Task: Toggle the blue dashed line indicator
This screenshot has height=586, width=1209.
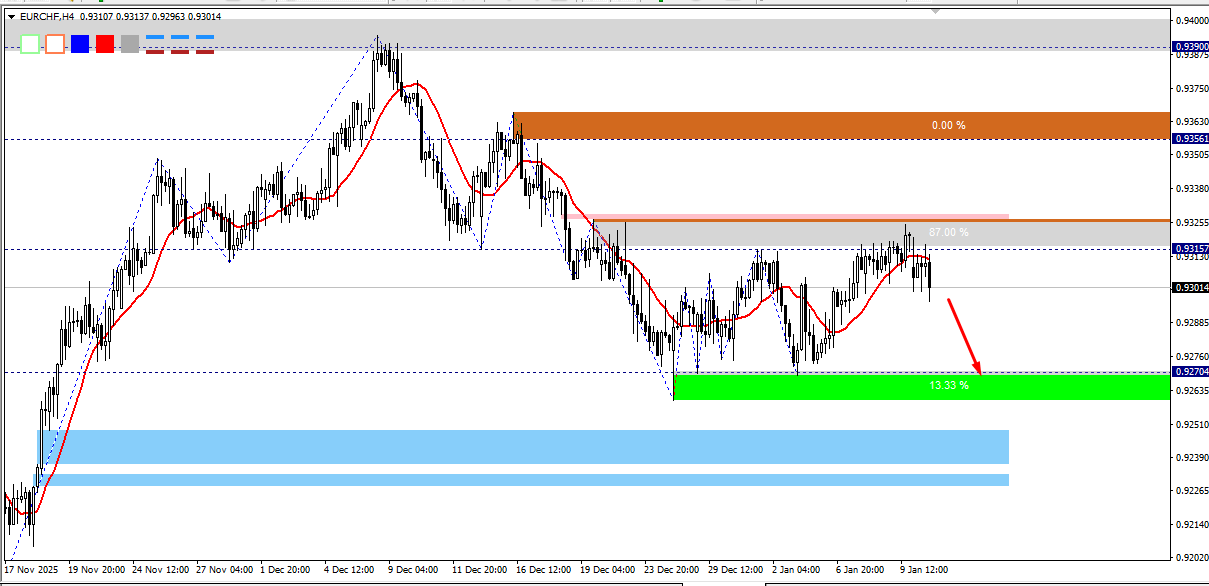Action: pyautogui.click(x=180, y=37)
